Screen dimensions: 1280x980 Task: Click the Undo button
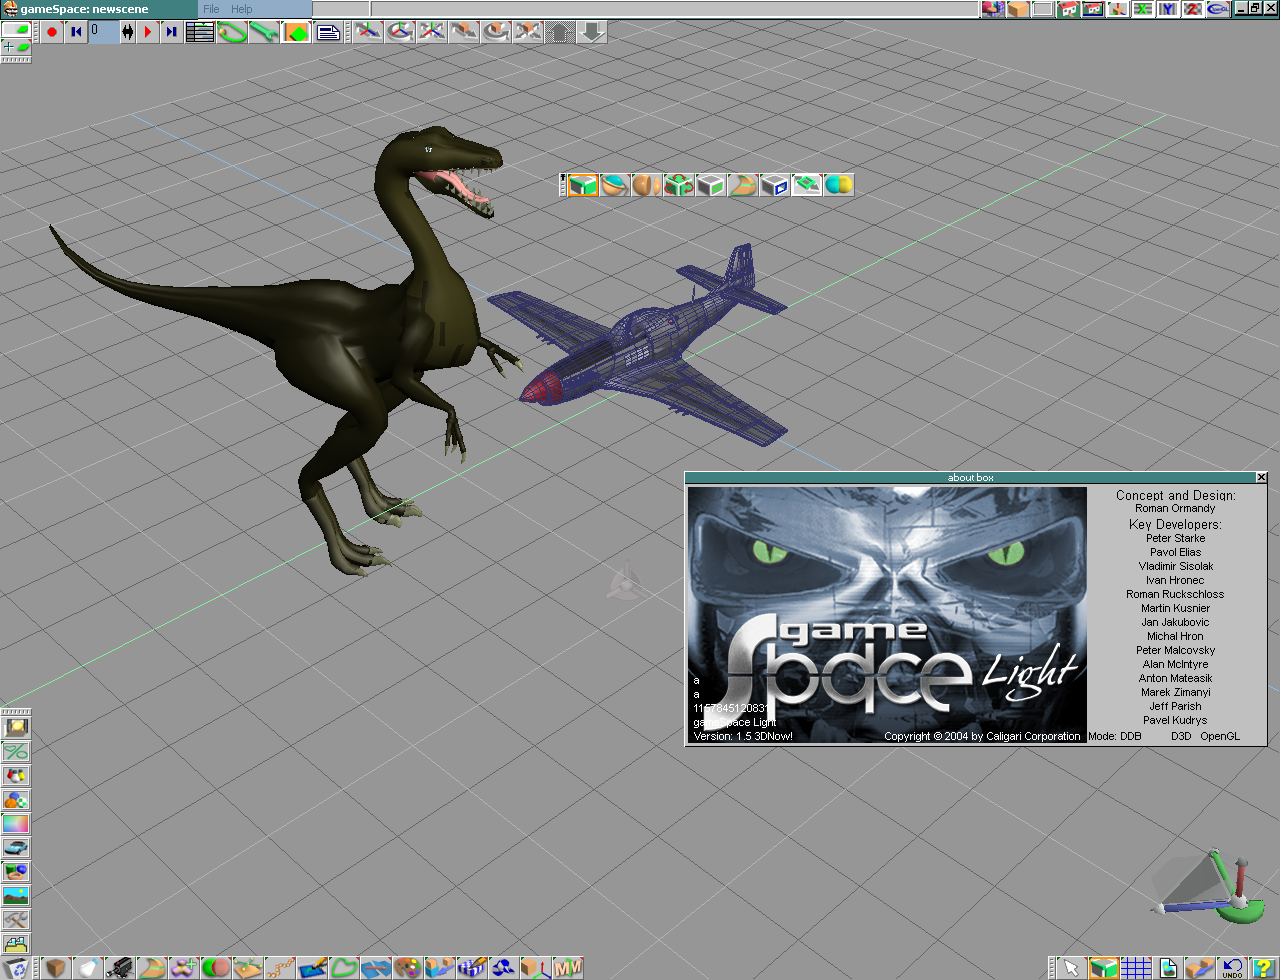coord(1232,968)
